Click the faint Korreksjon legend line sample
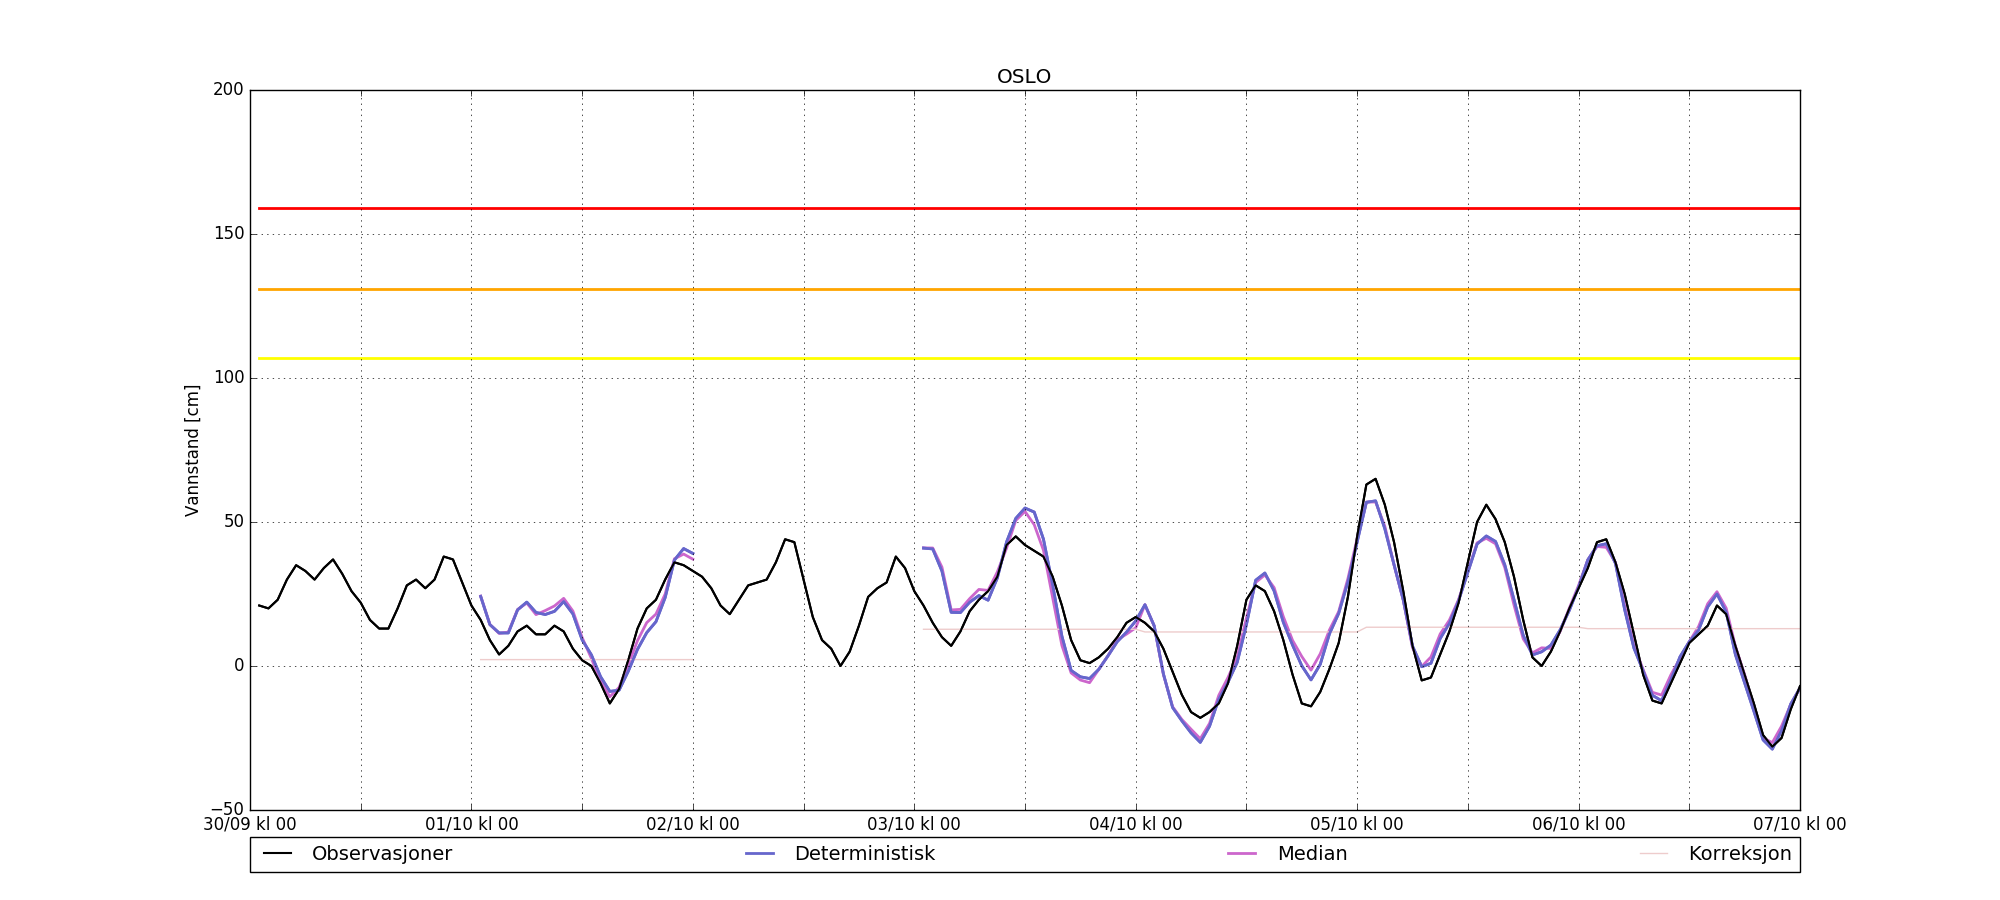This screenshot has height=900, width=2000. [x=1654, y=854]
